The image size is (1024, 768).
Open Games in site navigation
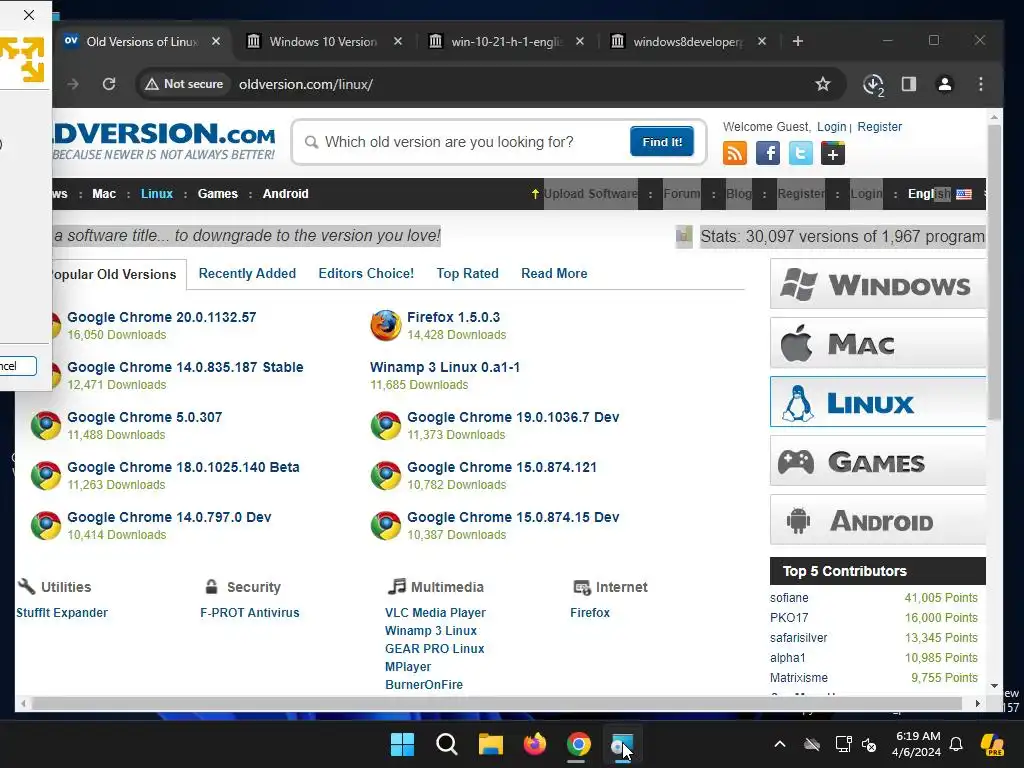(217, 193)
